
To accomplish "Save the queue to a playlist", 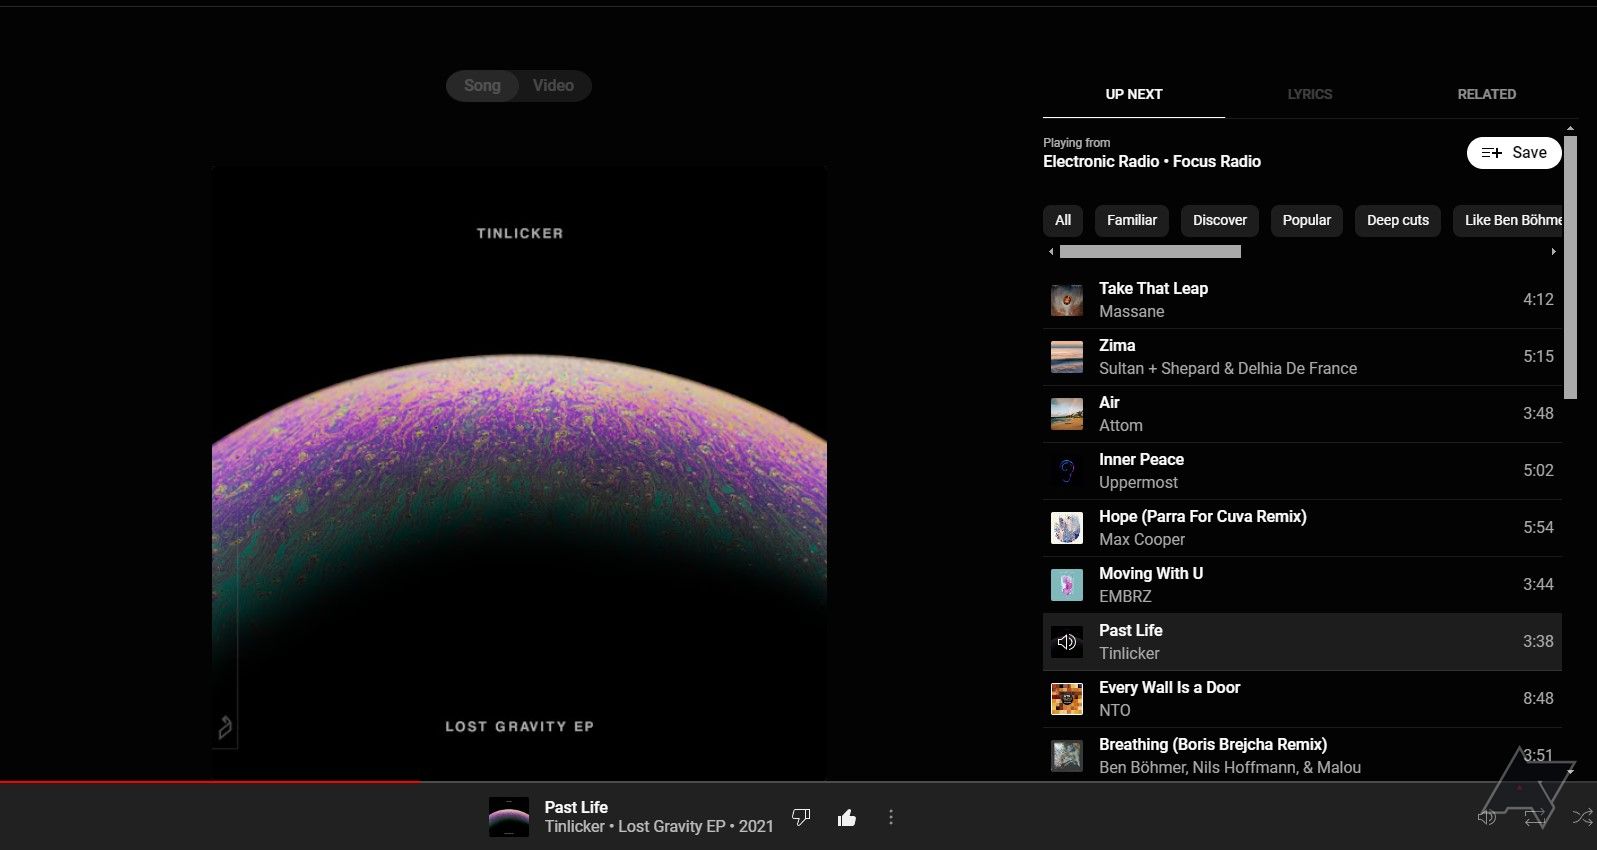I will click(1514, 153).
